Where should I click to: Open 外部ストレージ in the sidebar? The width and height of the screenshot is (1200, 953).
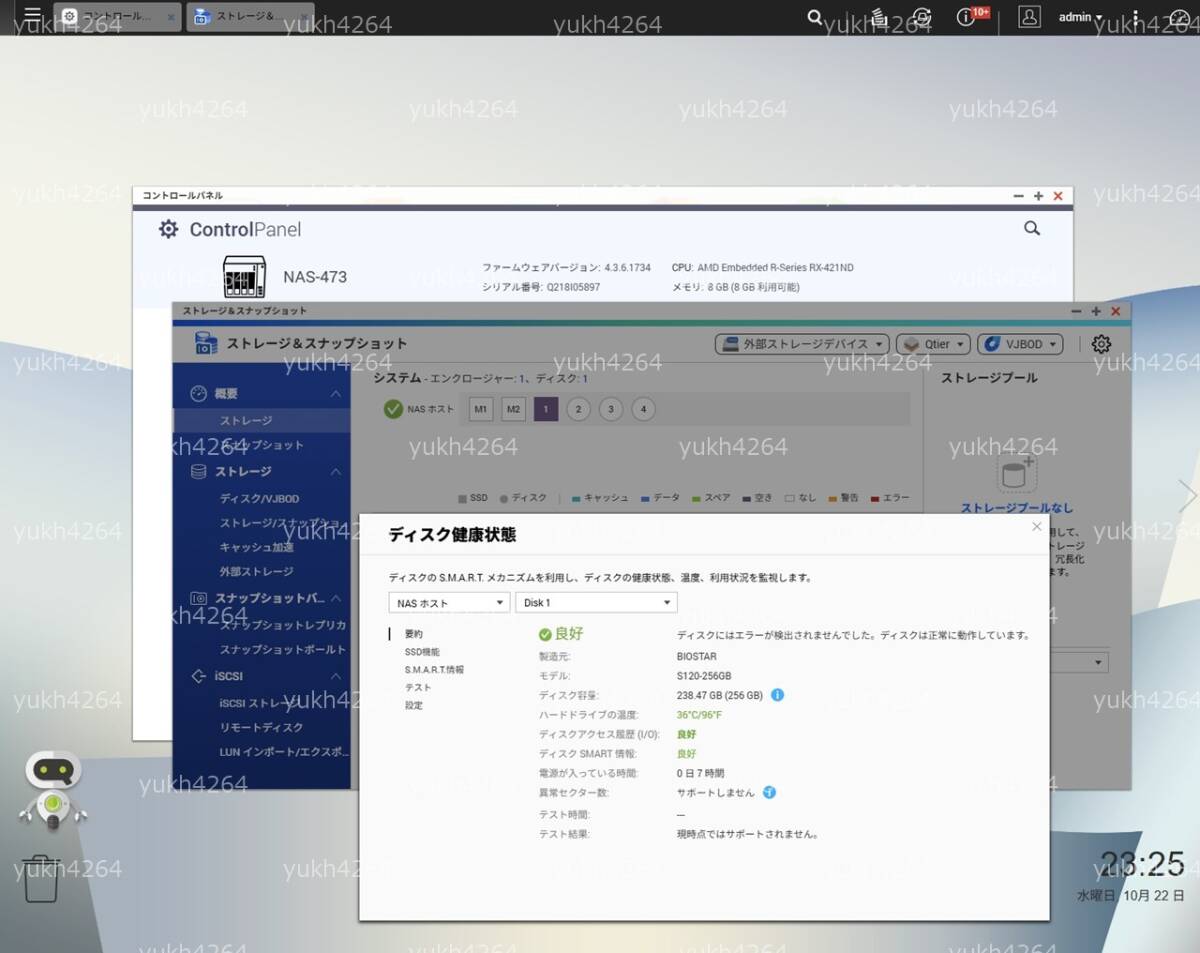point(257,571)
